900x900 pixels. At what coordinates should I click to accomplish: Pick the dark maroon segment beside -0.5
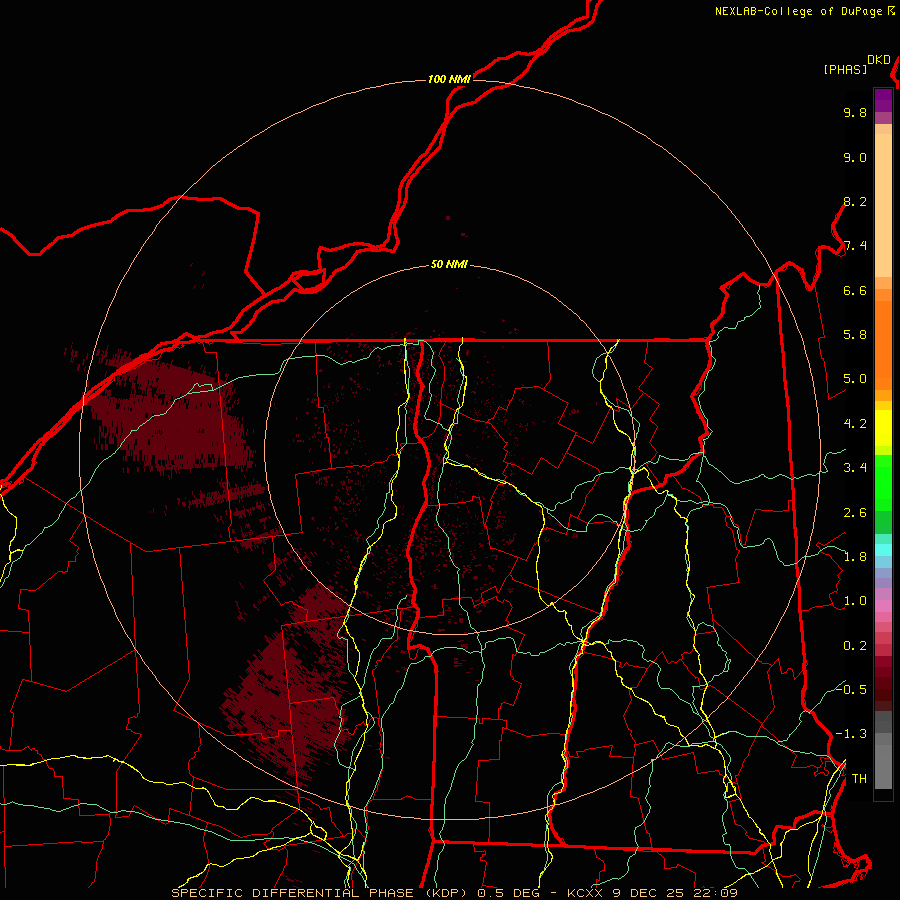tap(883, 689)
